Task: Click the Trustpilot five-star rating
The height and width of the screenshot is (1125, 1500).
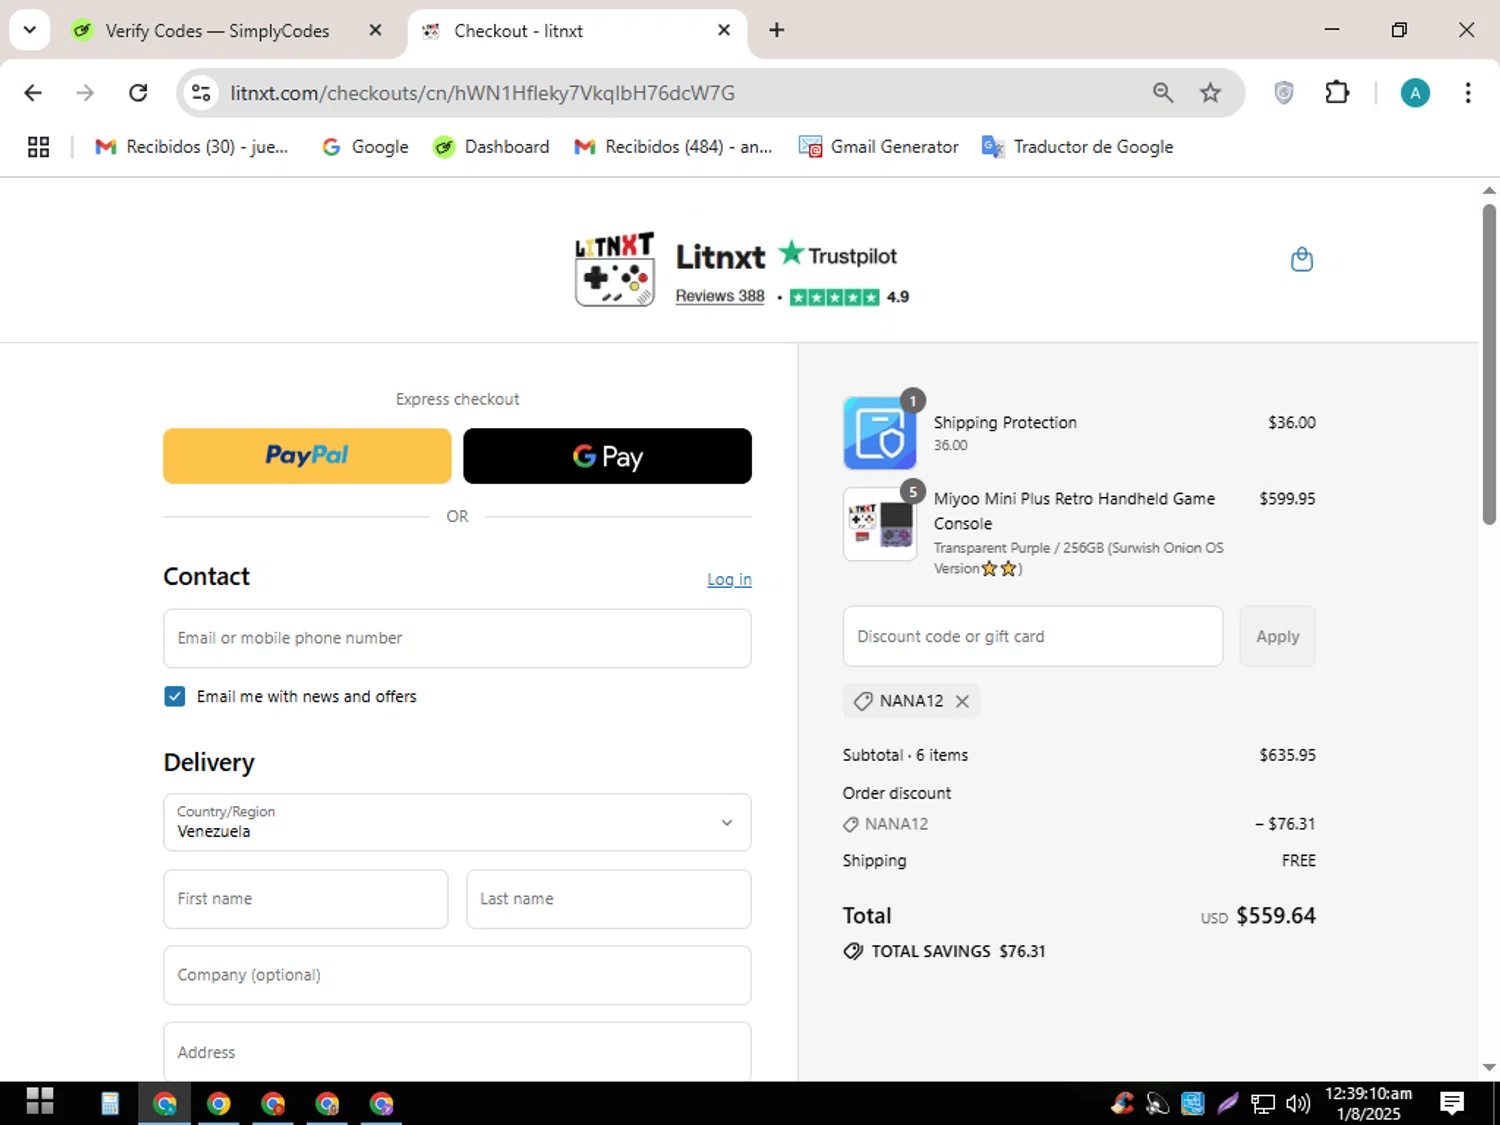Action: [834, 297]
